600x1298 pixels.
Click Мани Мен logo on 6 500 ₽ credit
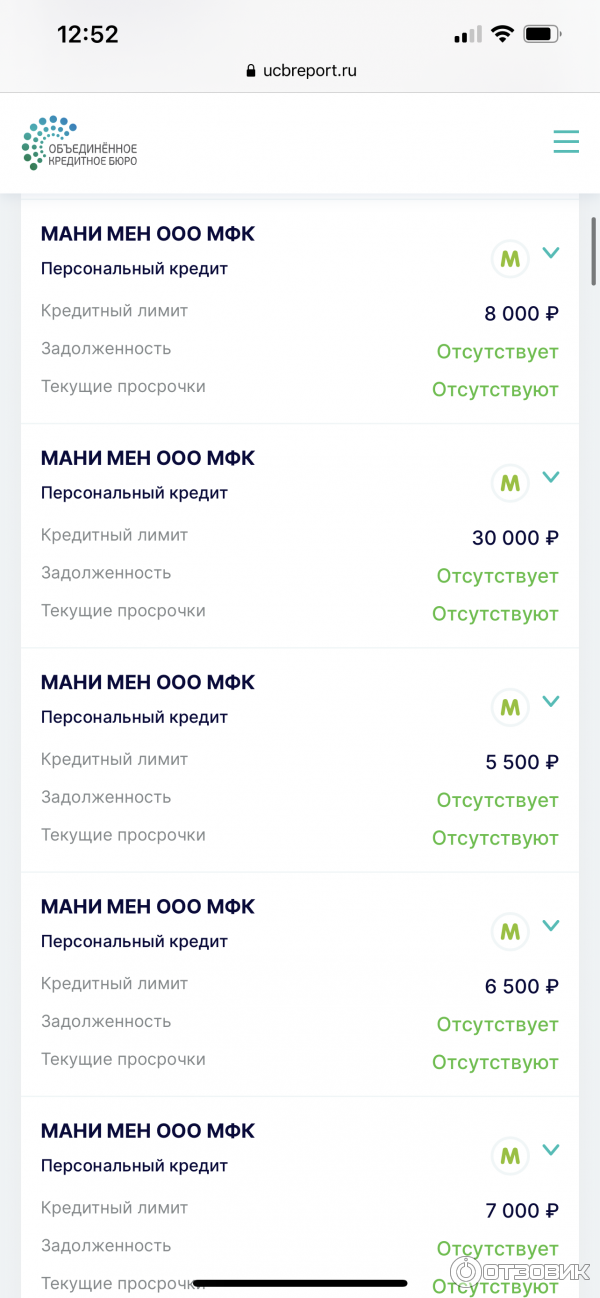[510, 932]
